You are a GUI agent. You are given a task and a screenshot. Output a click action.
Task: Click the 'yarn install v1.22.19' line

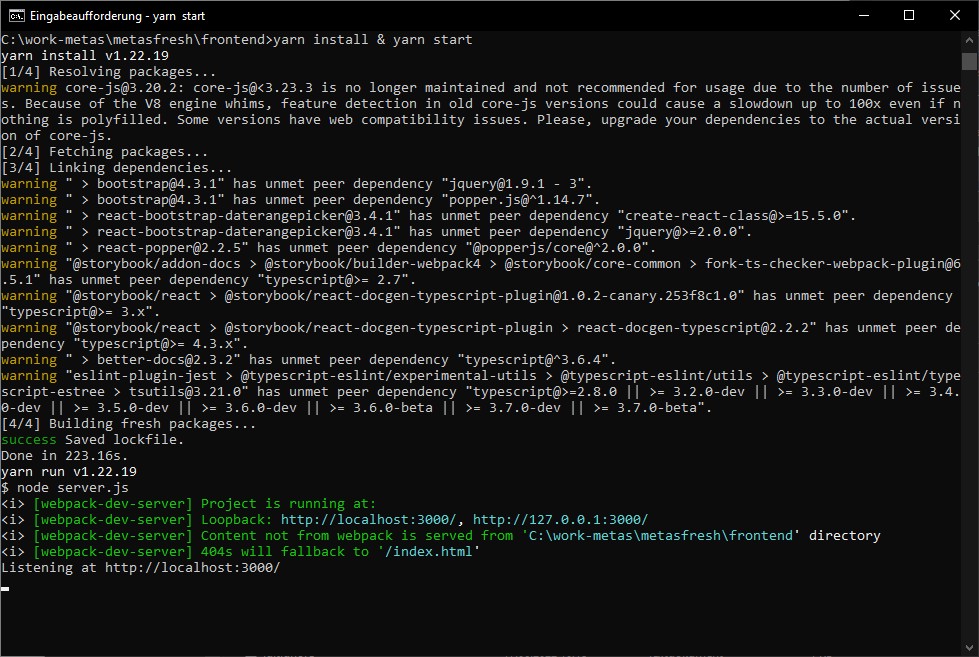coord(85,56)
